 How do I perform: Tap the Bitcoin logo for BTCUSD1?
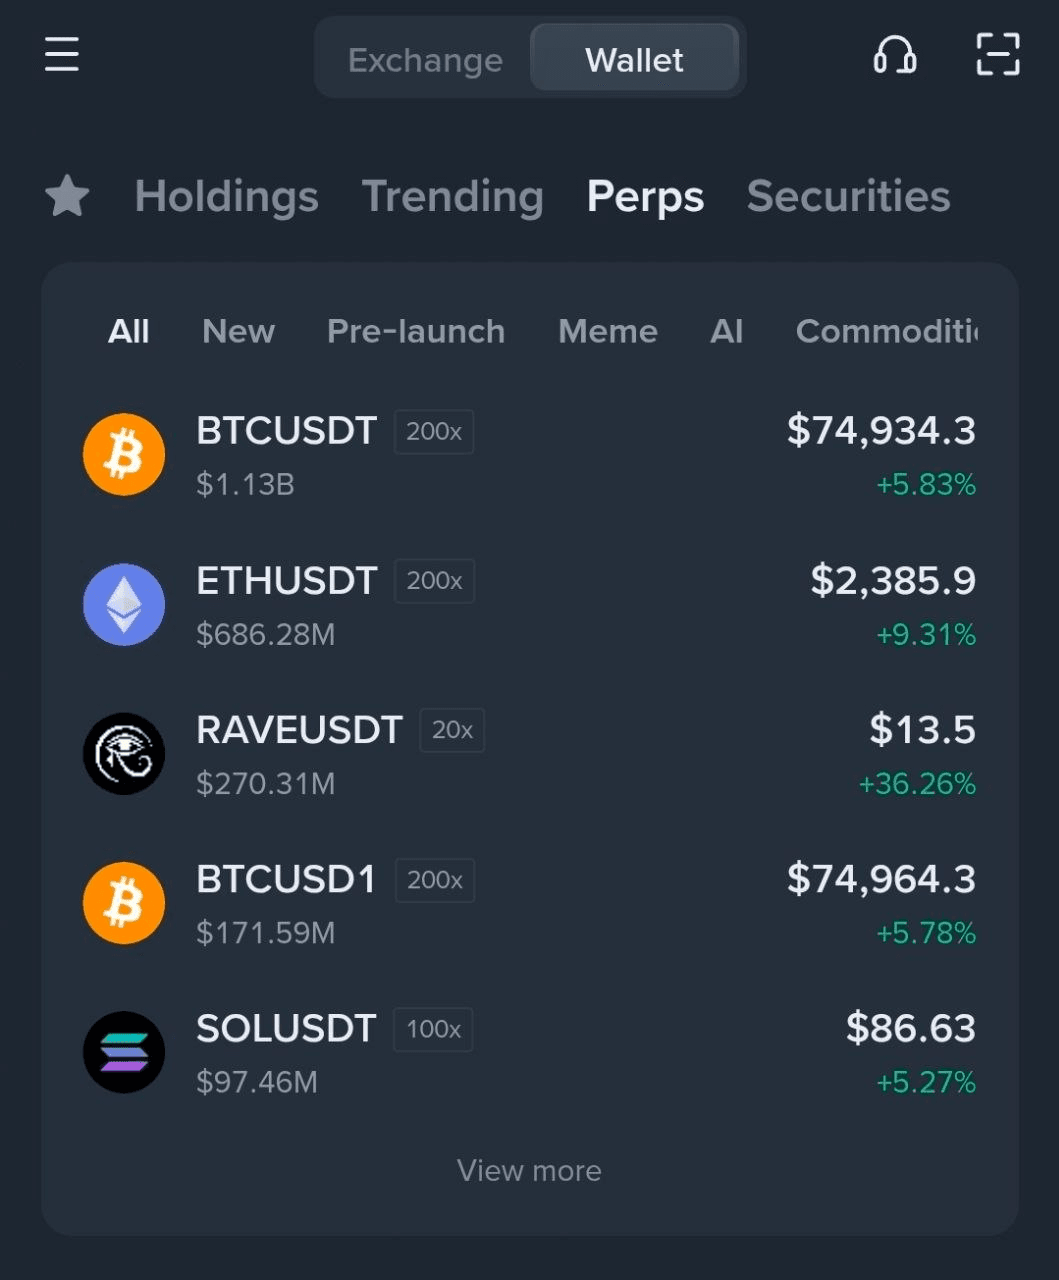[124, 903]
